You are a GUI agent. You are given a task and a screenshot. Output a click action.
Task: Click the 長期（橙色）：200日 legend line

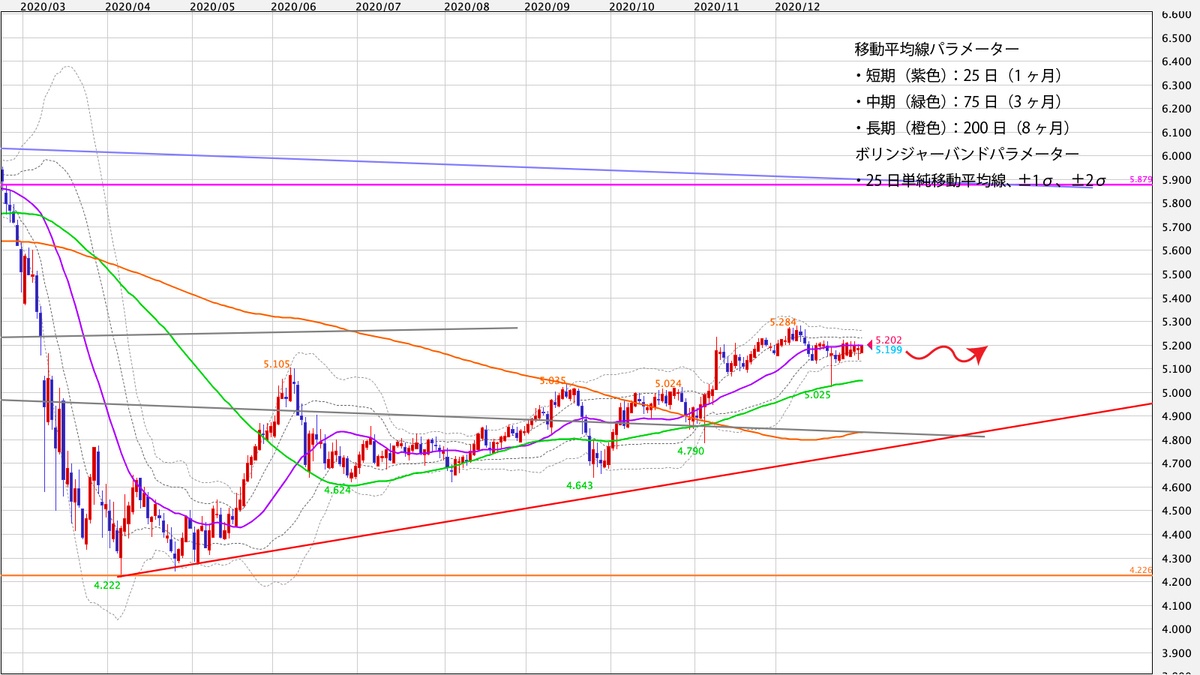click(964, 127)
